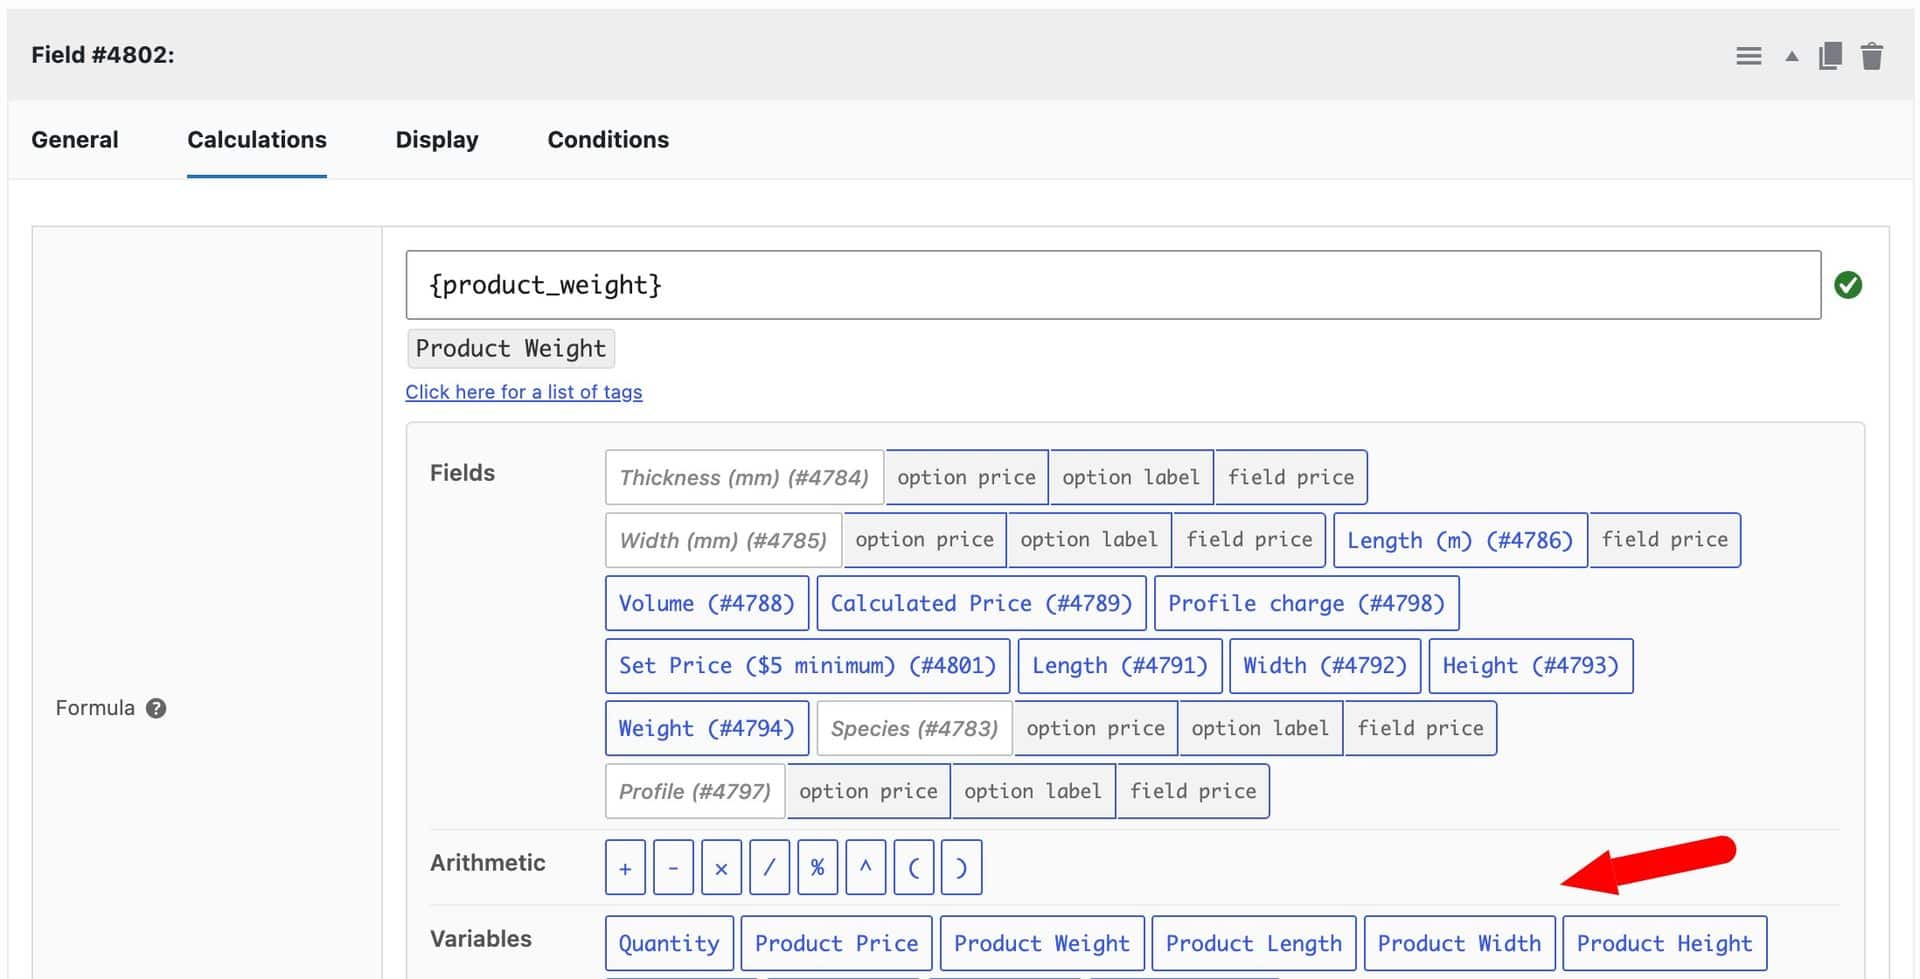Add the Quantity variable
The width and height of the screenshot is (1920, 979).
669,943
